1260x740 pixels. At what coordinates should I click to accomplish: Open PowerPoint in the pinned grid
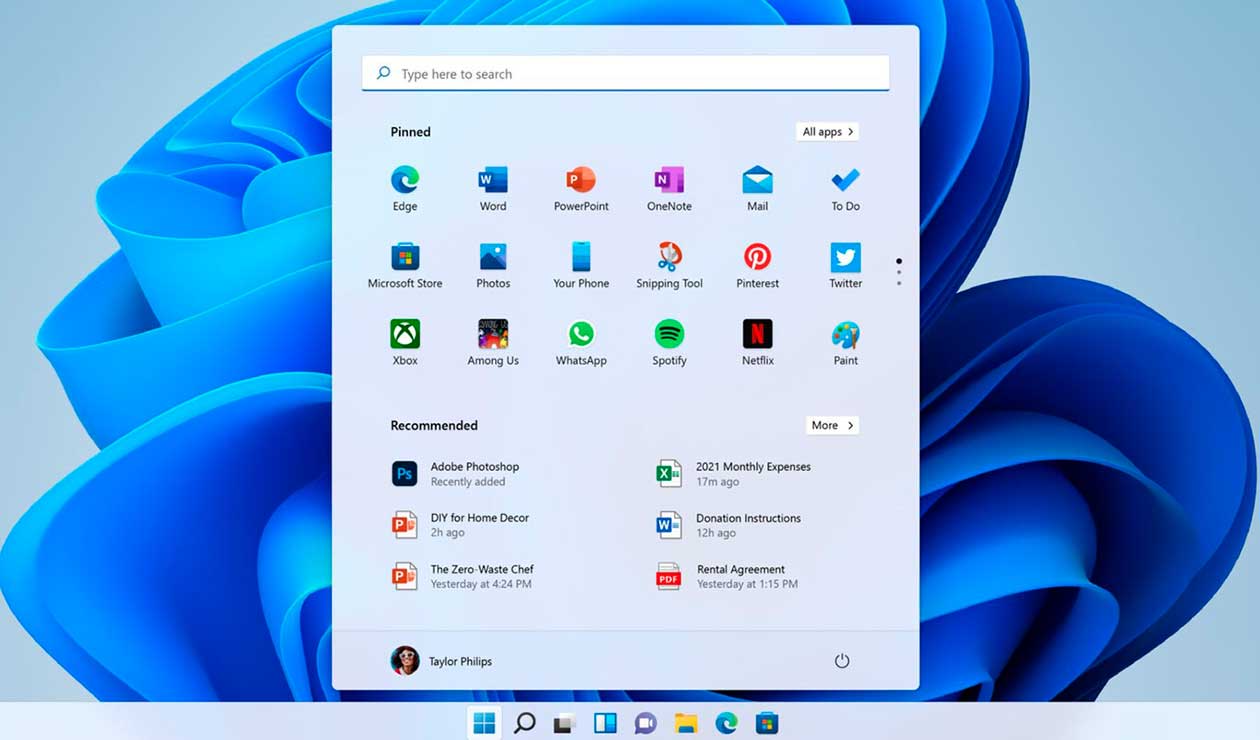click(x=581, y=189)
